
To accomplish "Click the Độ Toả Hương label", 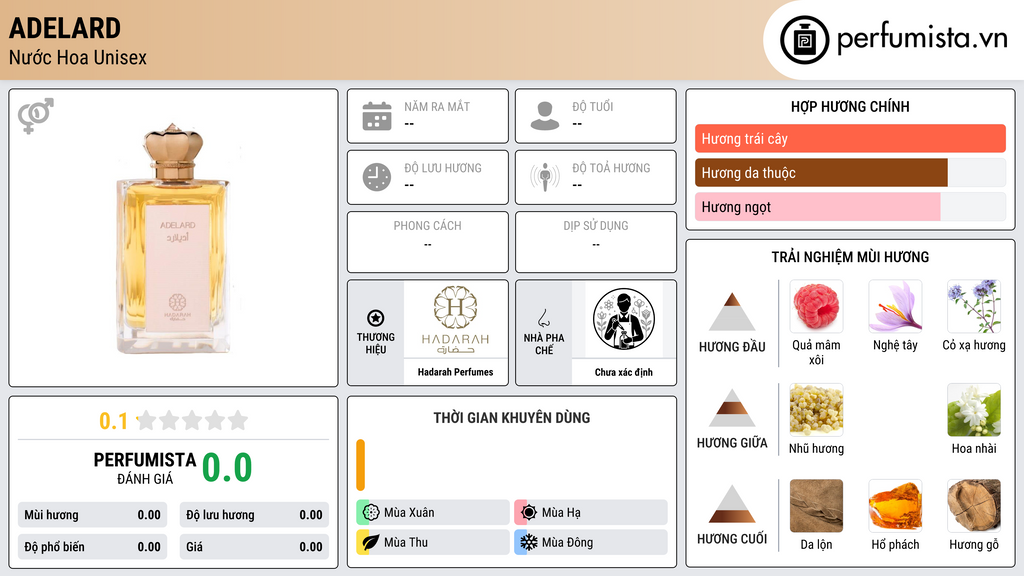I will pyautogui.click(x=611, y=168).
